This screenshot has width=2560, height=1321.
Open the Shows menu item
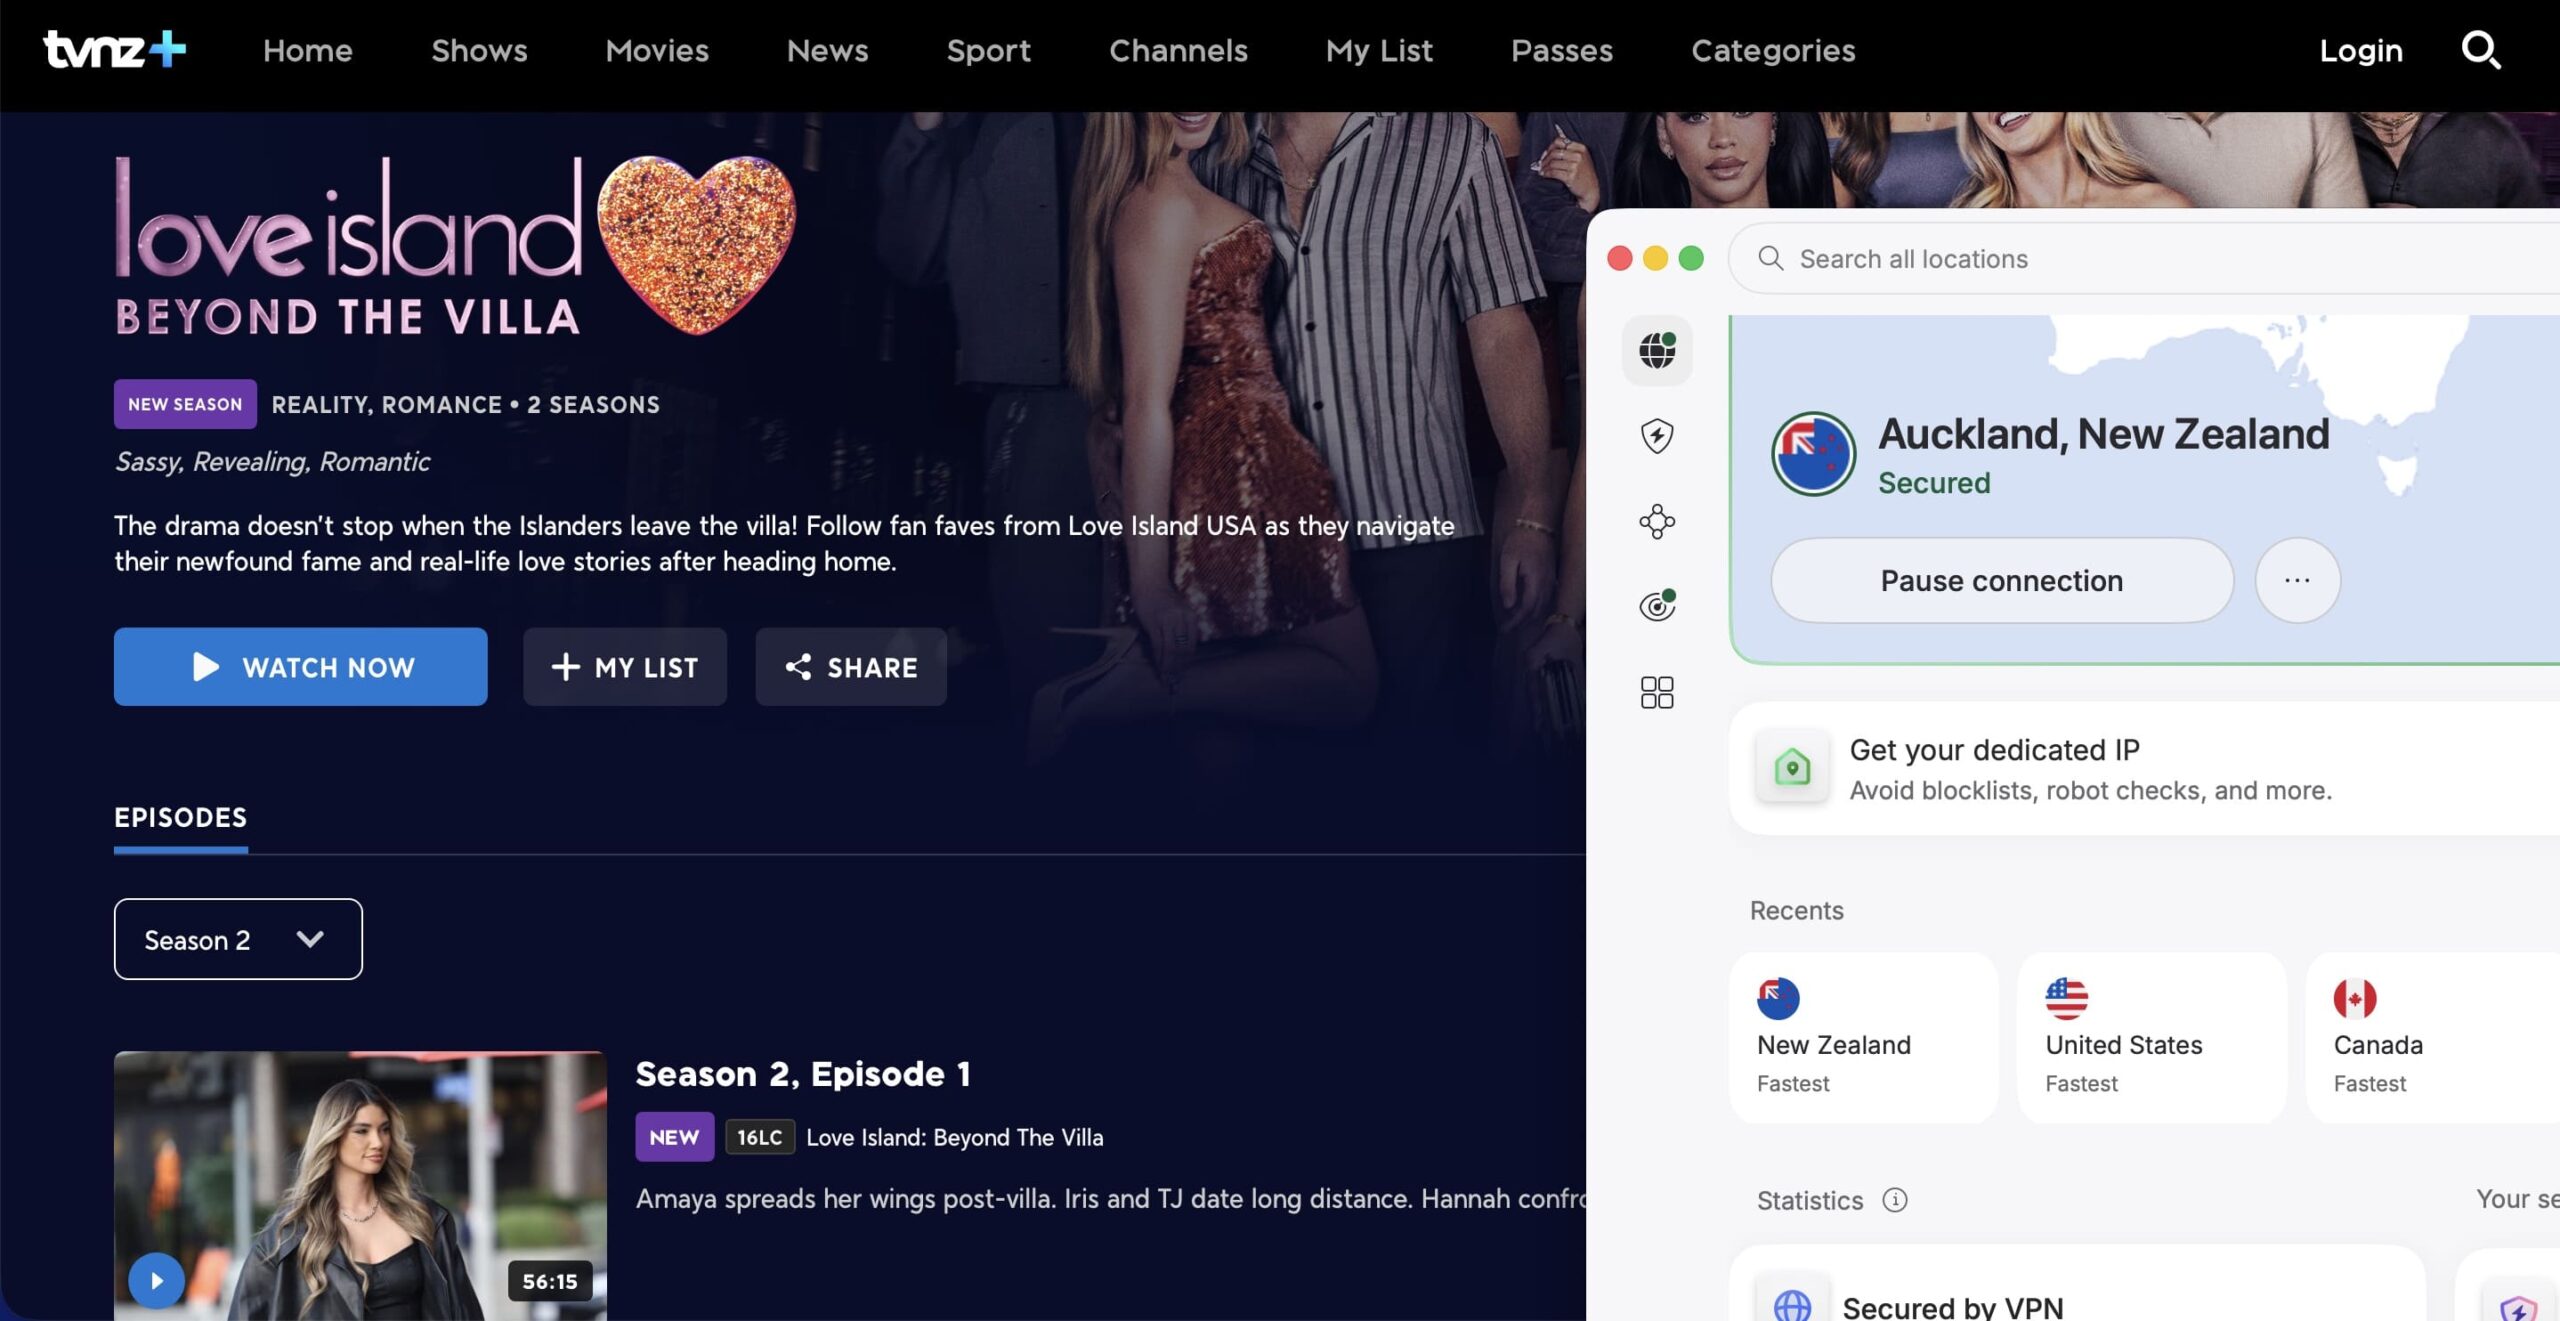(479, 50)
